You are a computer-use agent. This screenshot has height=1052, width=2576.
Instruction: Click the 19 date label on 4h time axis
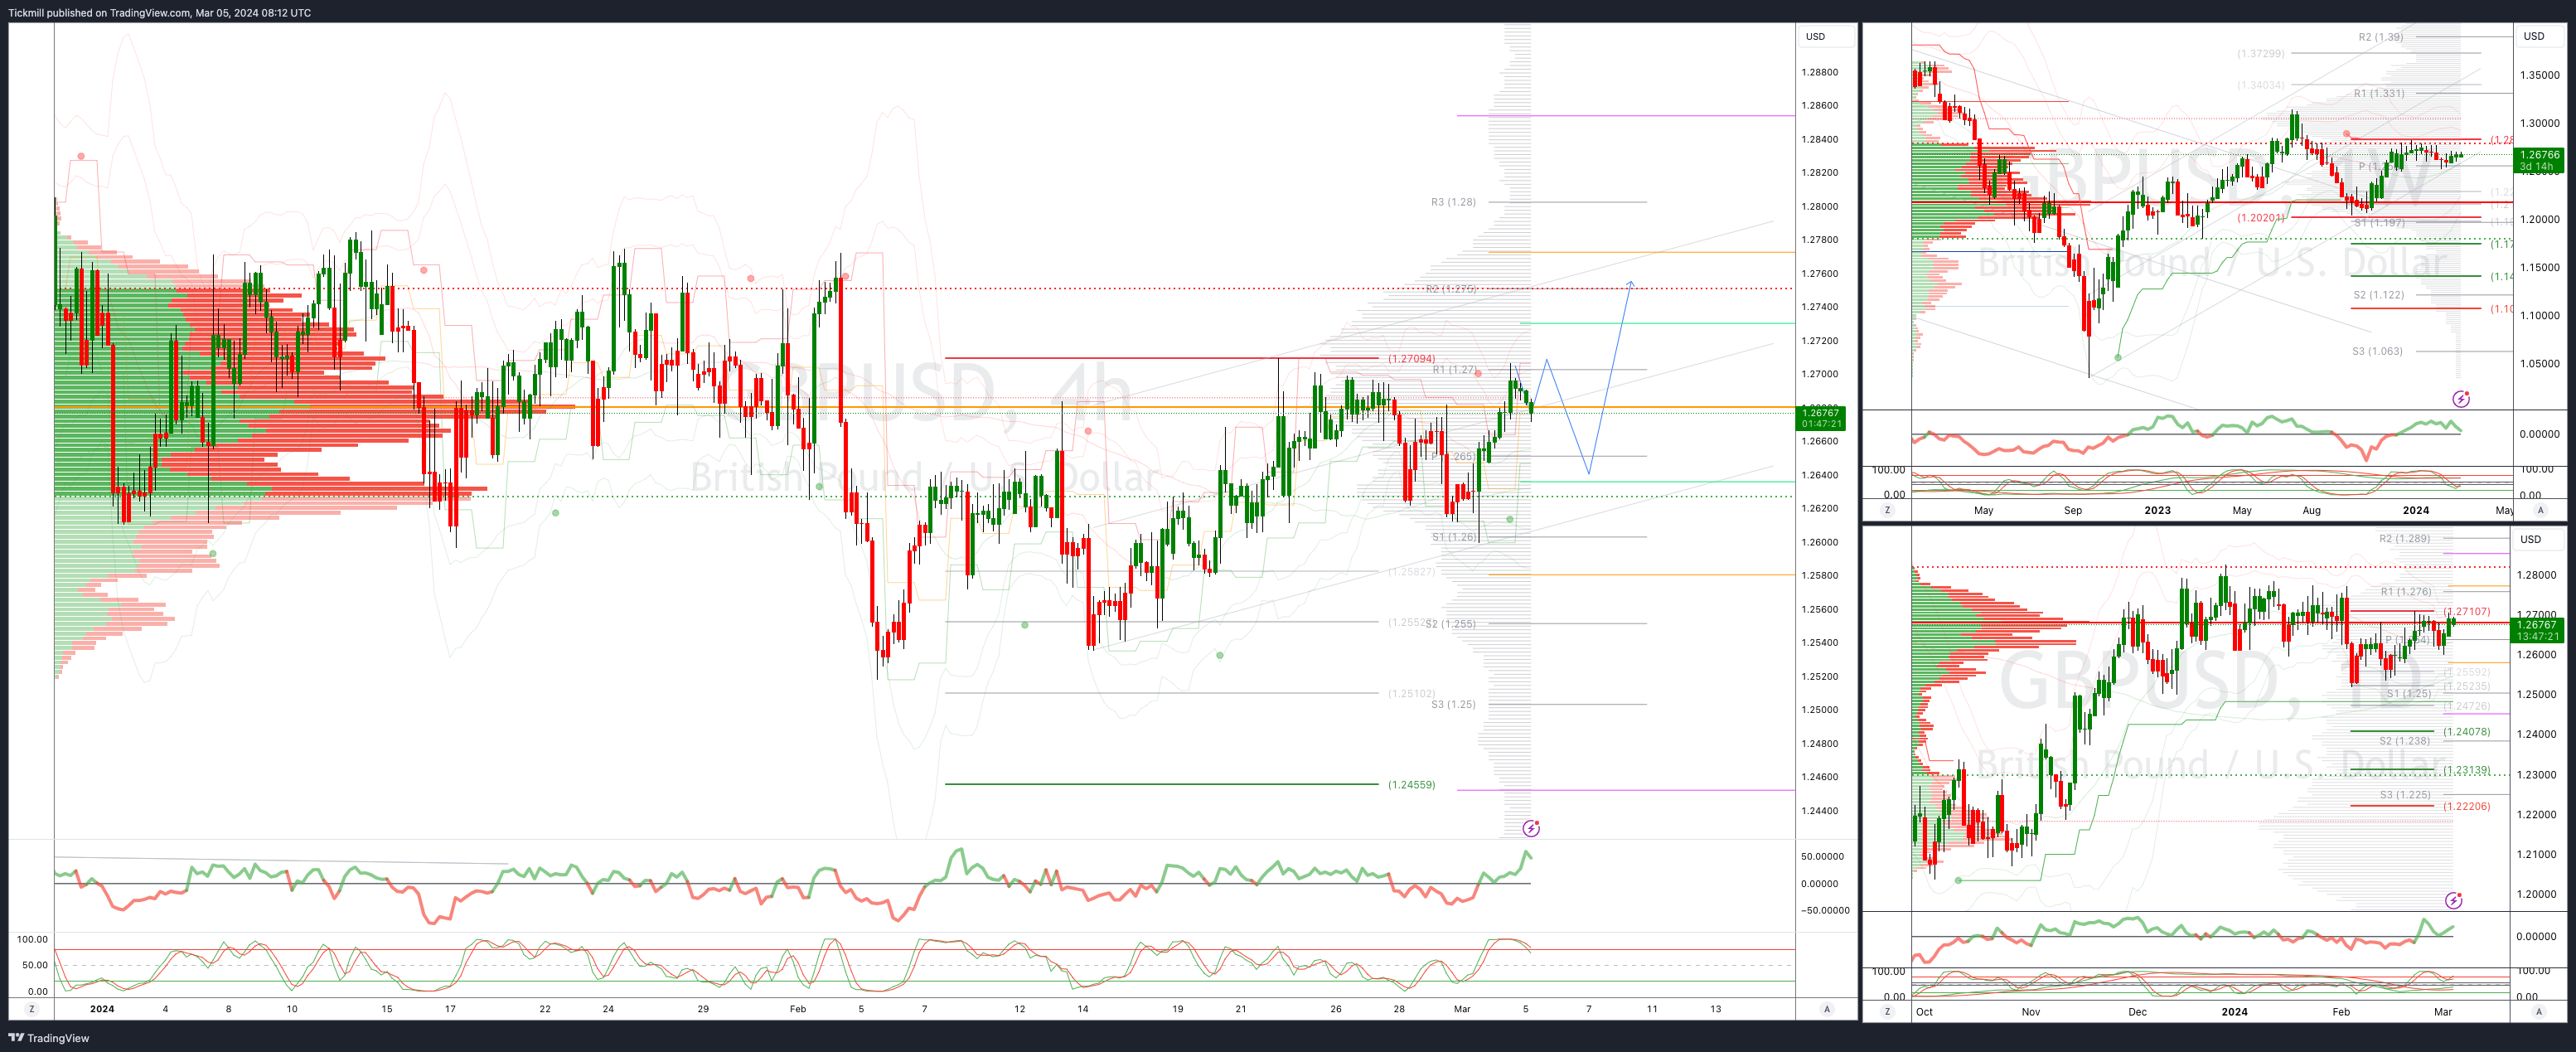pyautogui.click(x=1178, y=1009)
